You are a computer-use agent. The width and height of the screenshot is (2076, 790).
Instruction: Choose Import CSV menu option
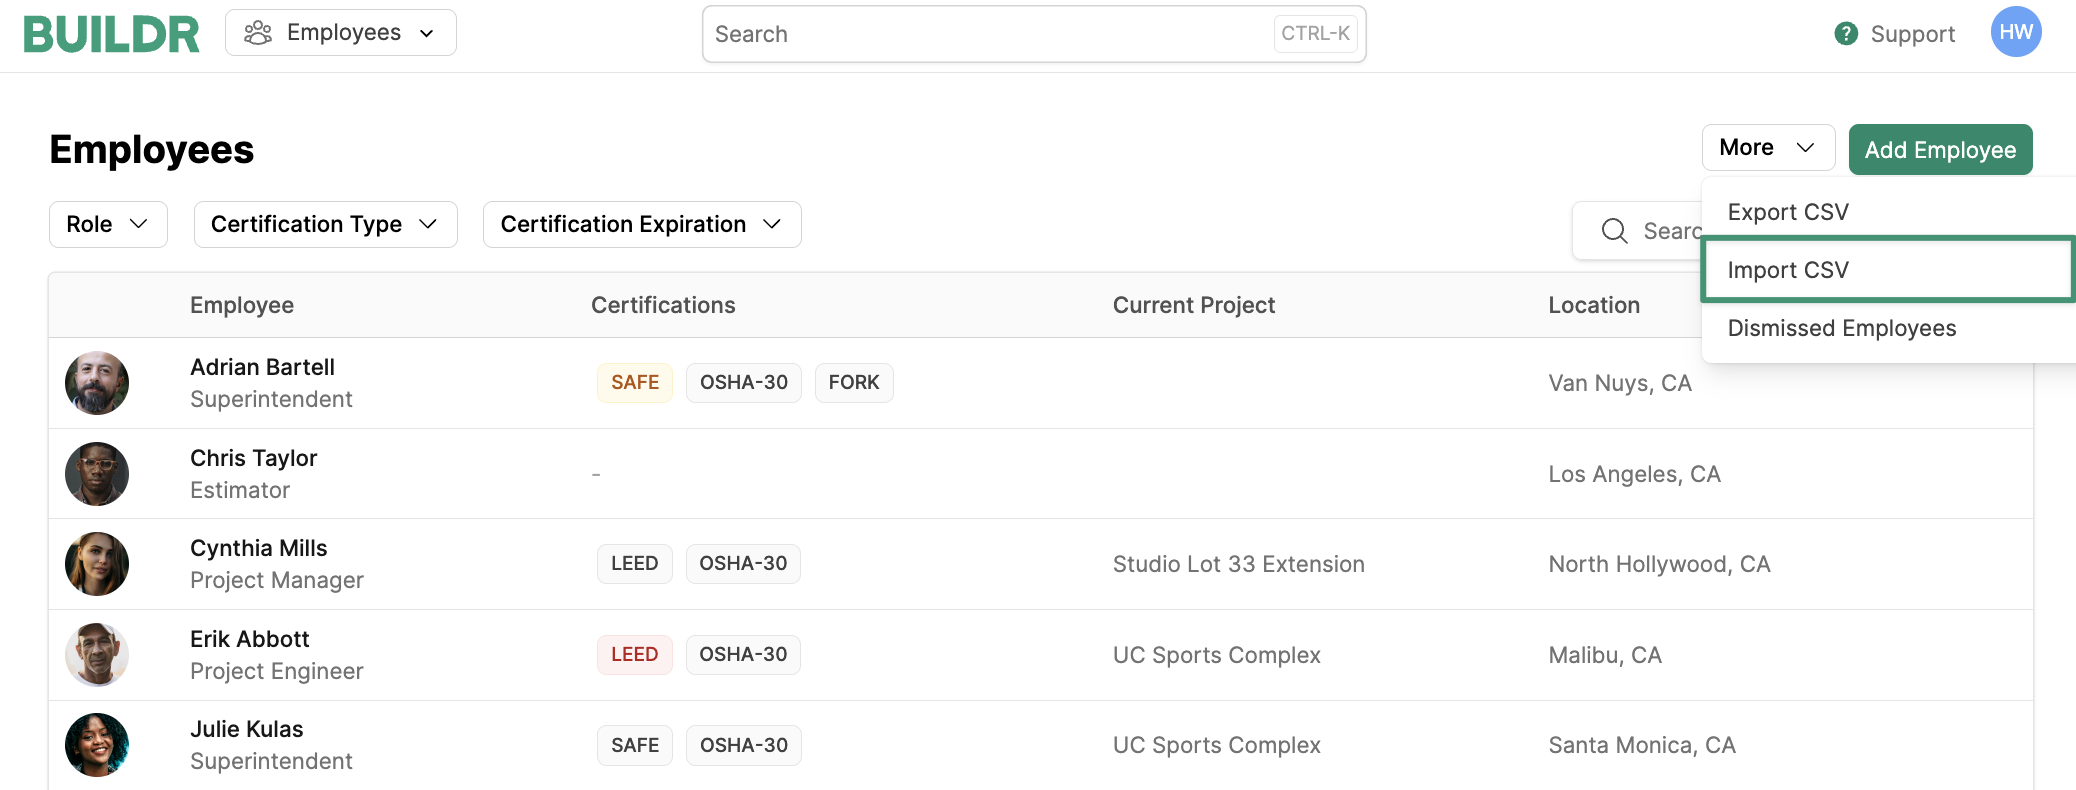tap(1788, 270)
